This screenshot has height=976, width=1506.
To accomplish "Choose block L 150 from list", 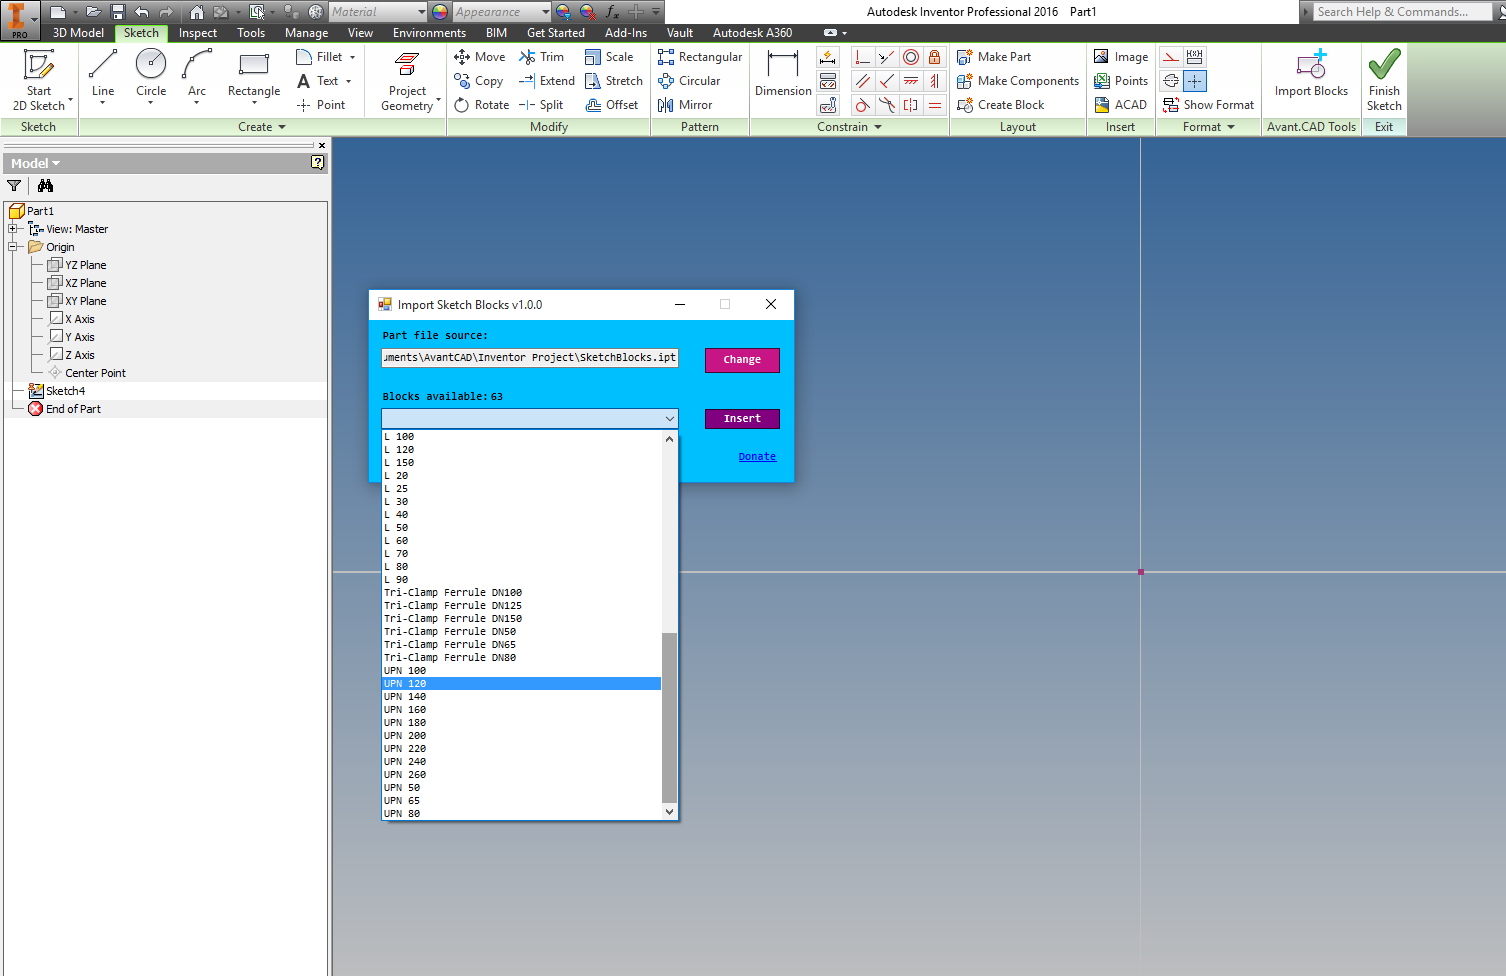I will tap(522, 463).
